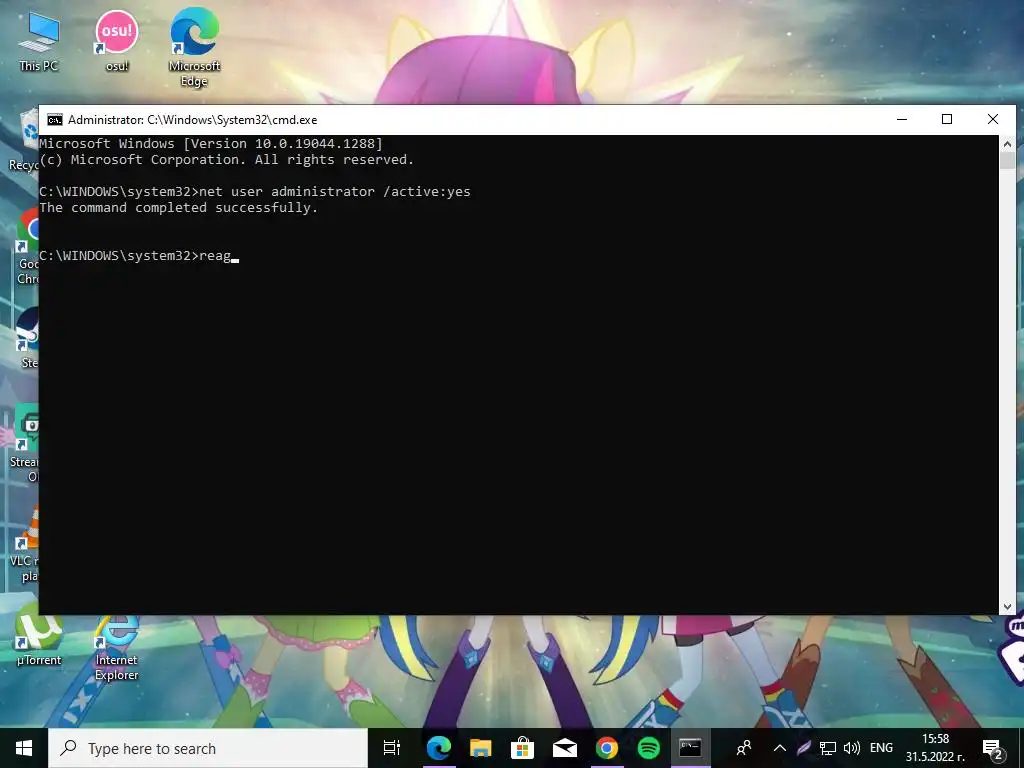Screen dimensions: 1024x768
Task: Select the Command Prompt taskbar button
Action: 690,748
